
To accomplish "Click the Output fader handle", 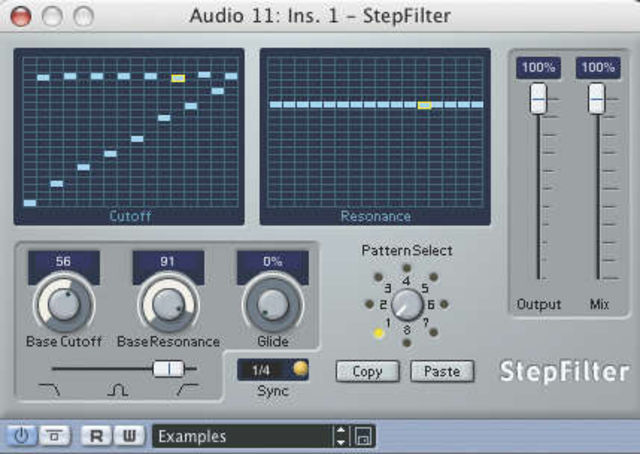I will coord(538,98).
